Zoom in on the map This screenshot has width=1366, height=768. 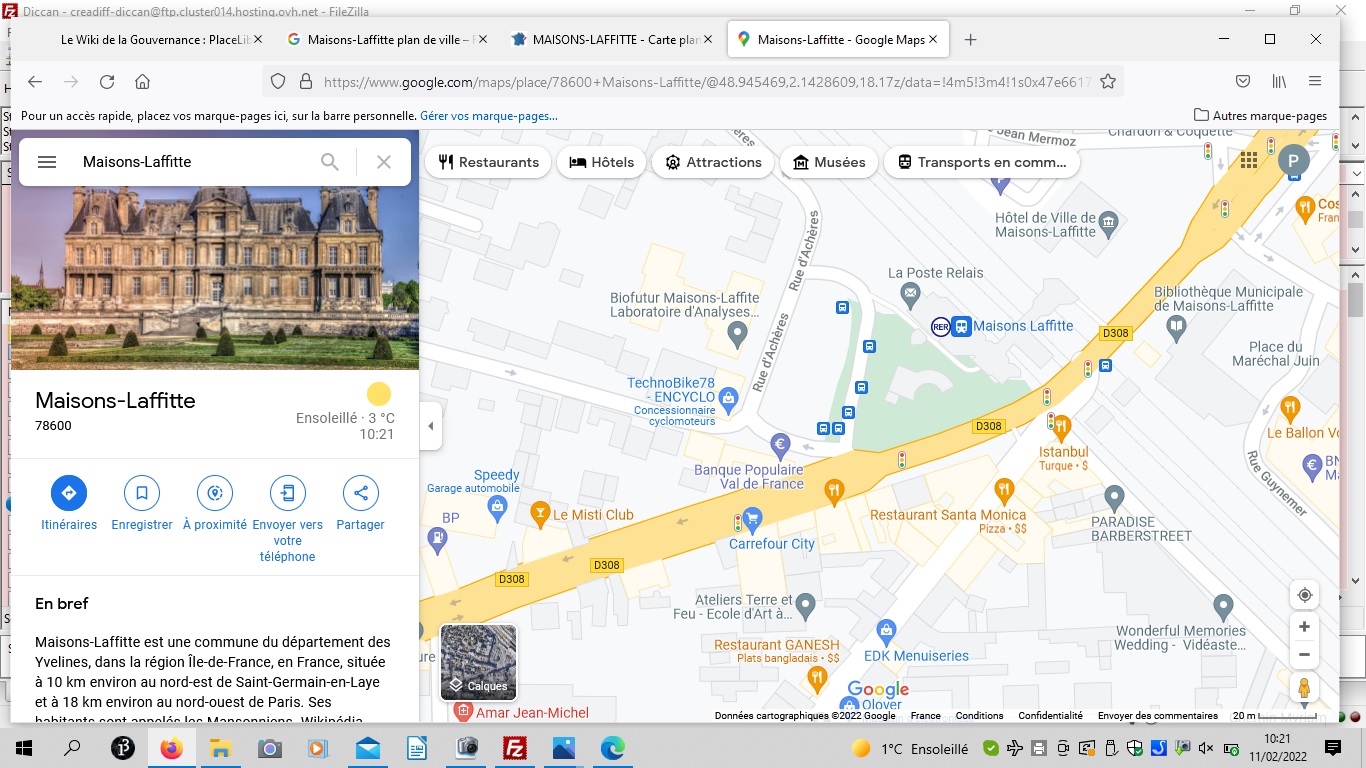pos(1304,627)
